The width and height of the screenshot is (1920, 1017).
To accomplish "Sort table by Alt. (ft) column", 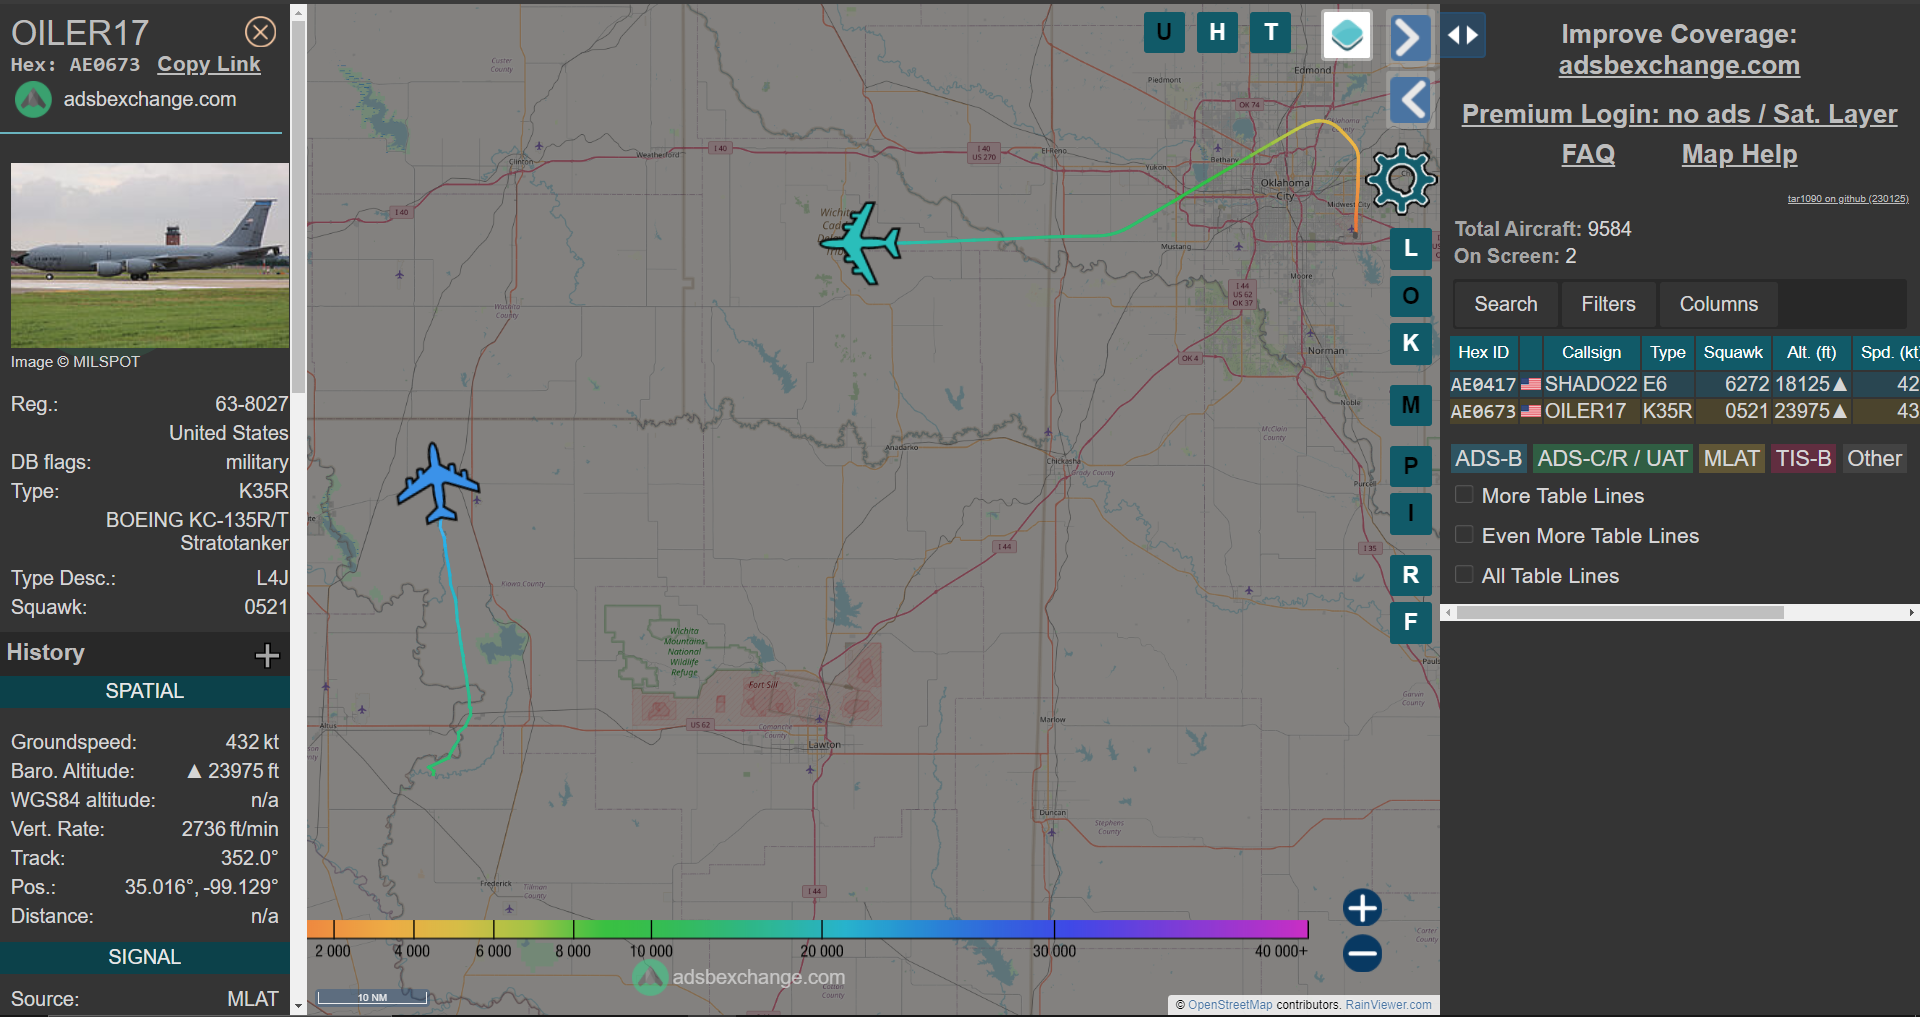I will click(1811, 352).
